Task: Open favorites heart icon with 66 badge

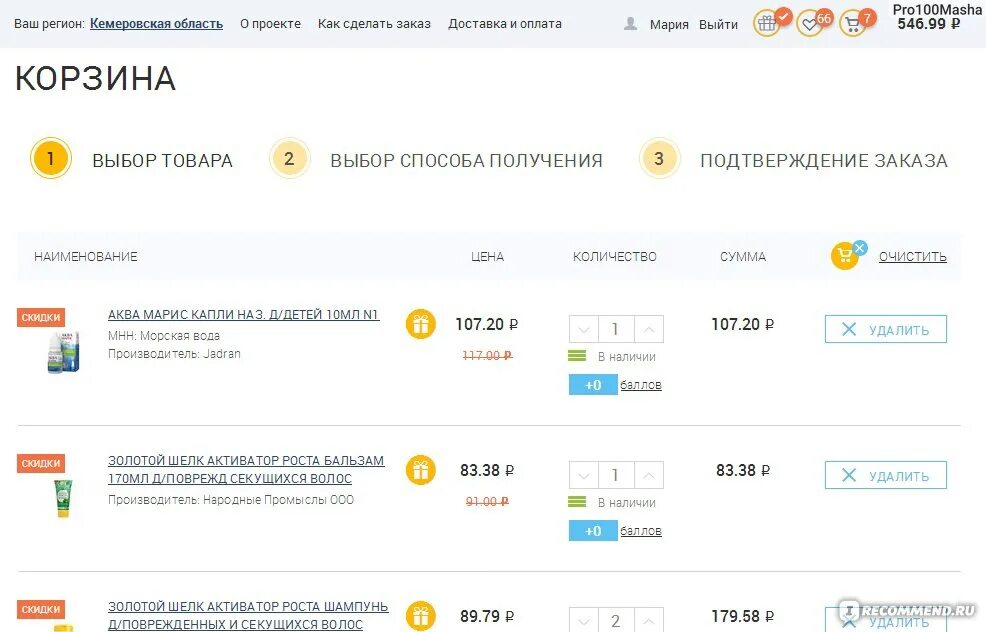Action: point(810,25)
